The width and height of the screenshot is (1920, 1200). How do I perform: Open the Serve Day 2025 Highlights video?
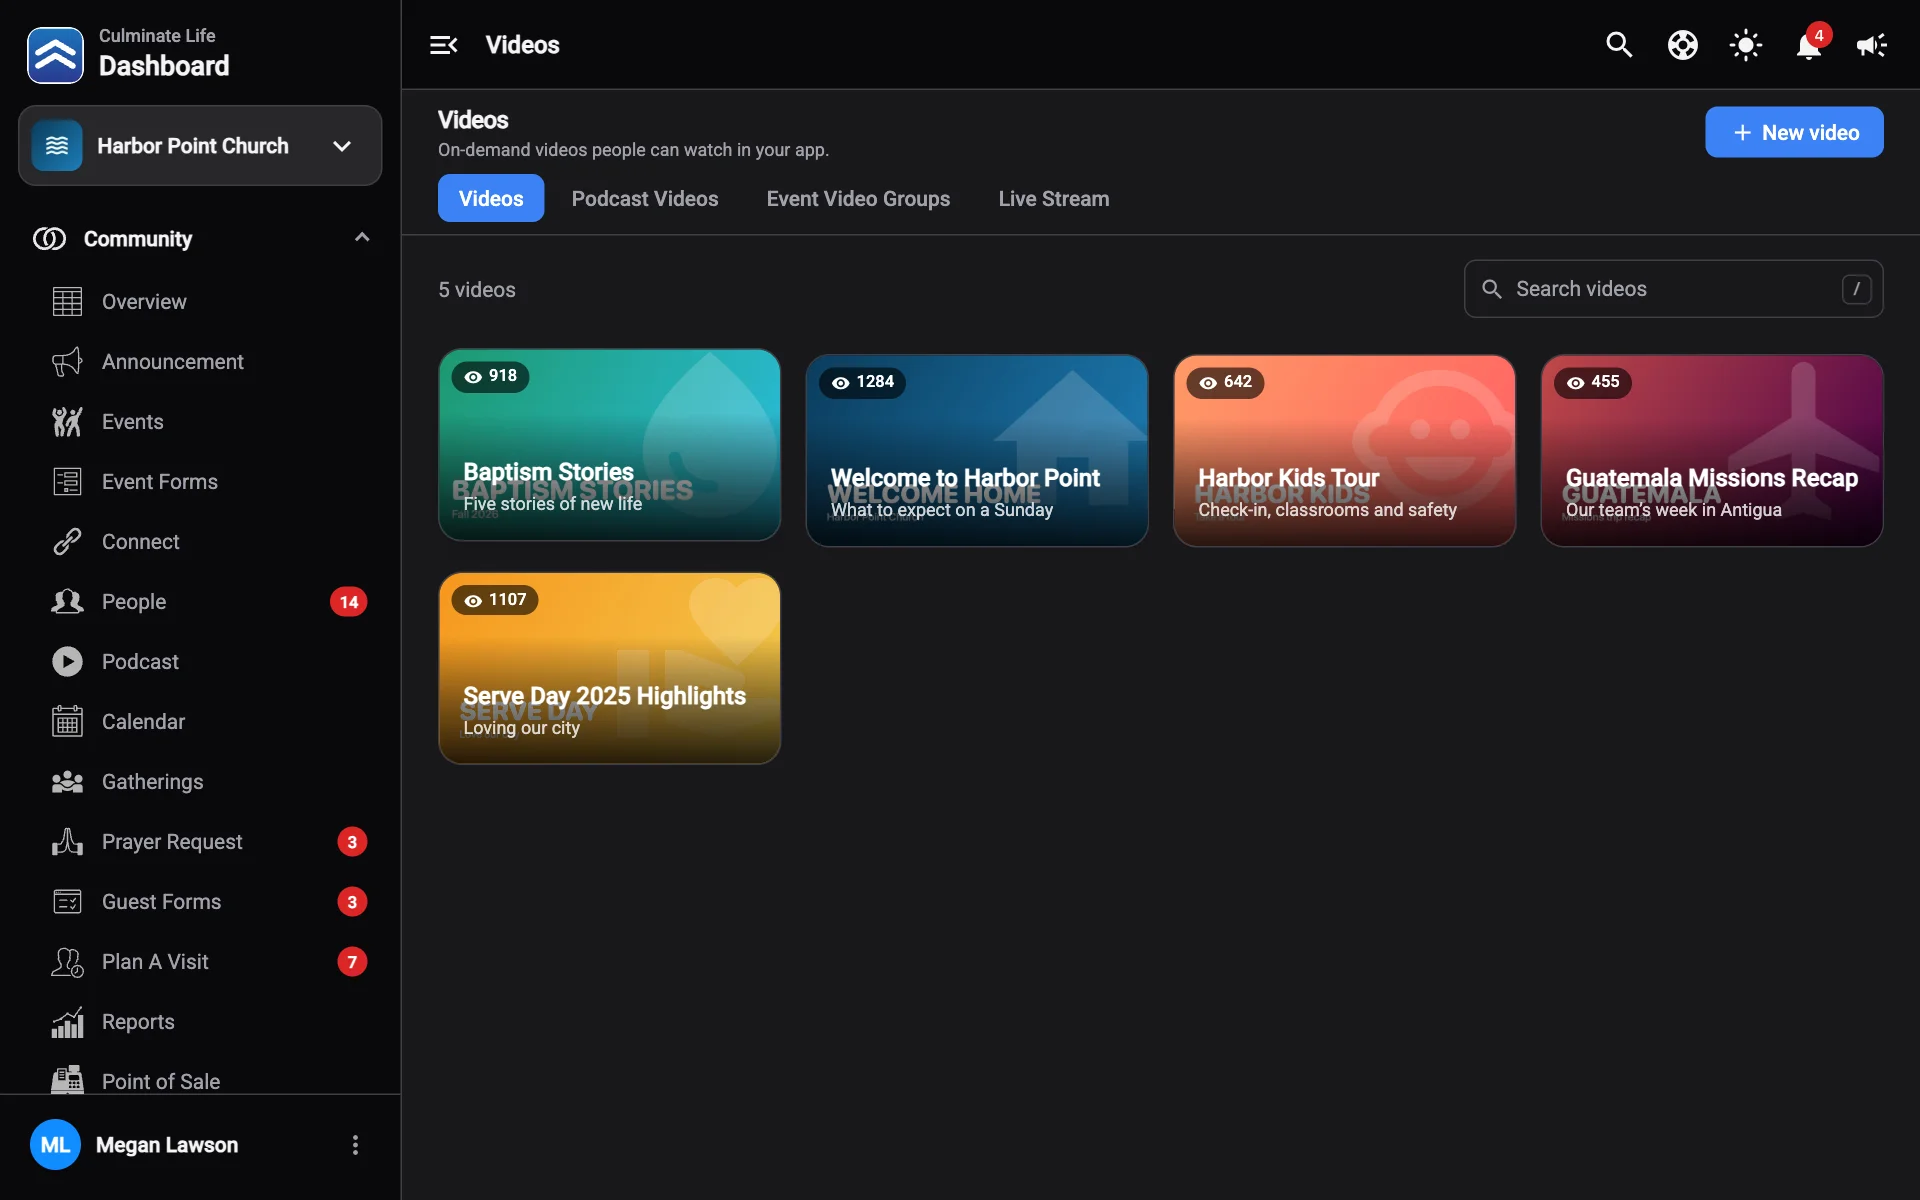click(x=609, y=668)
